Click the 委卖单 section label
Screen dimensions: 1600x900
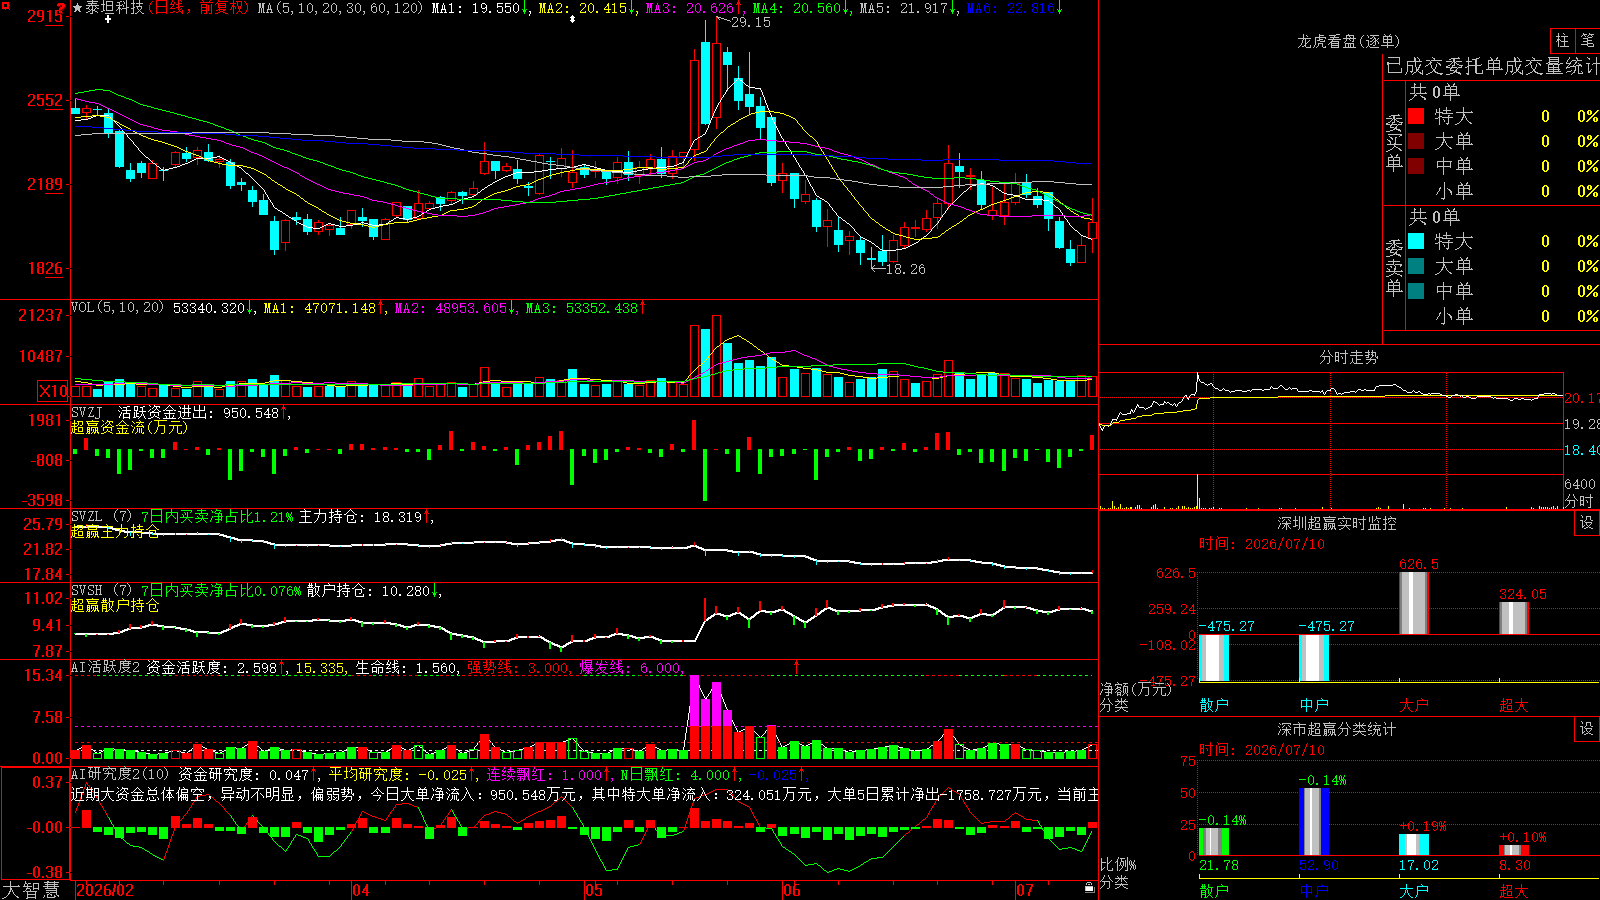(x=1394, y=267)
